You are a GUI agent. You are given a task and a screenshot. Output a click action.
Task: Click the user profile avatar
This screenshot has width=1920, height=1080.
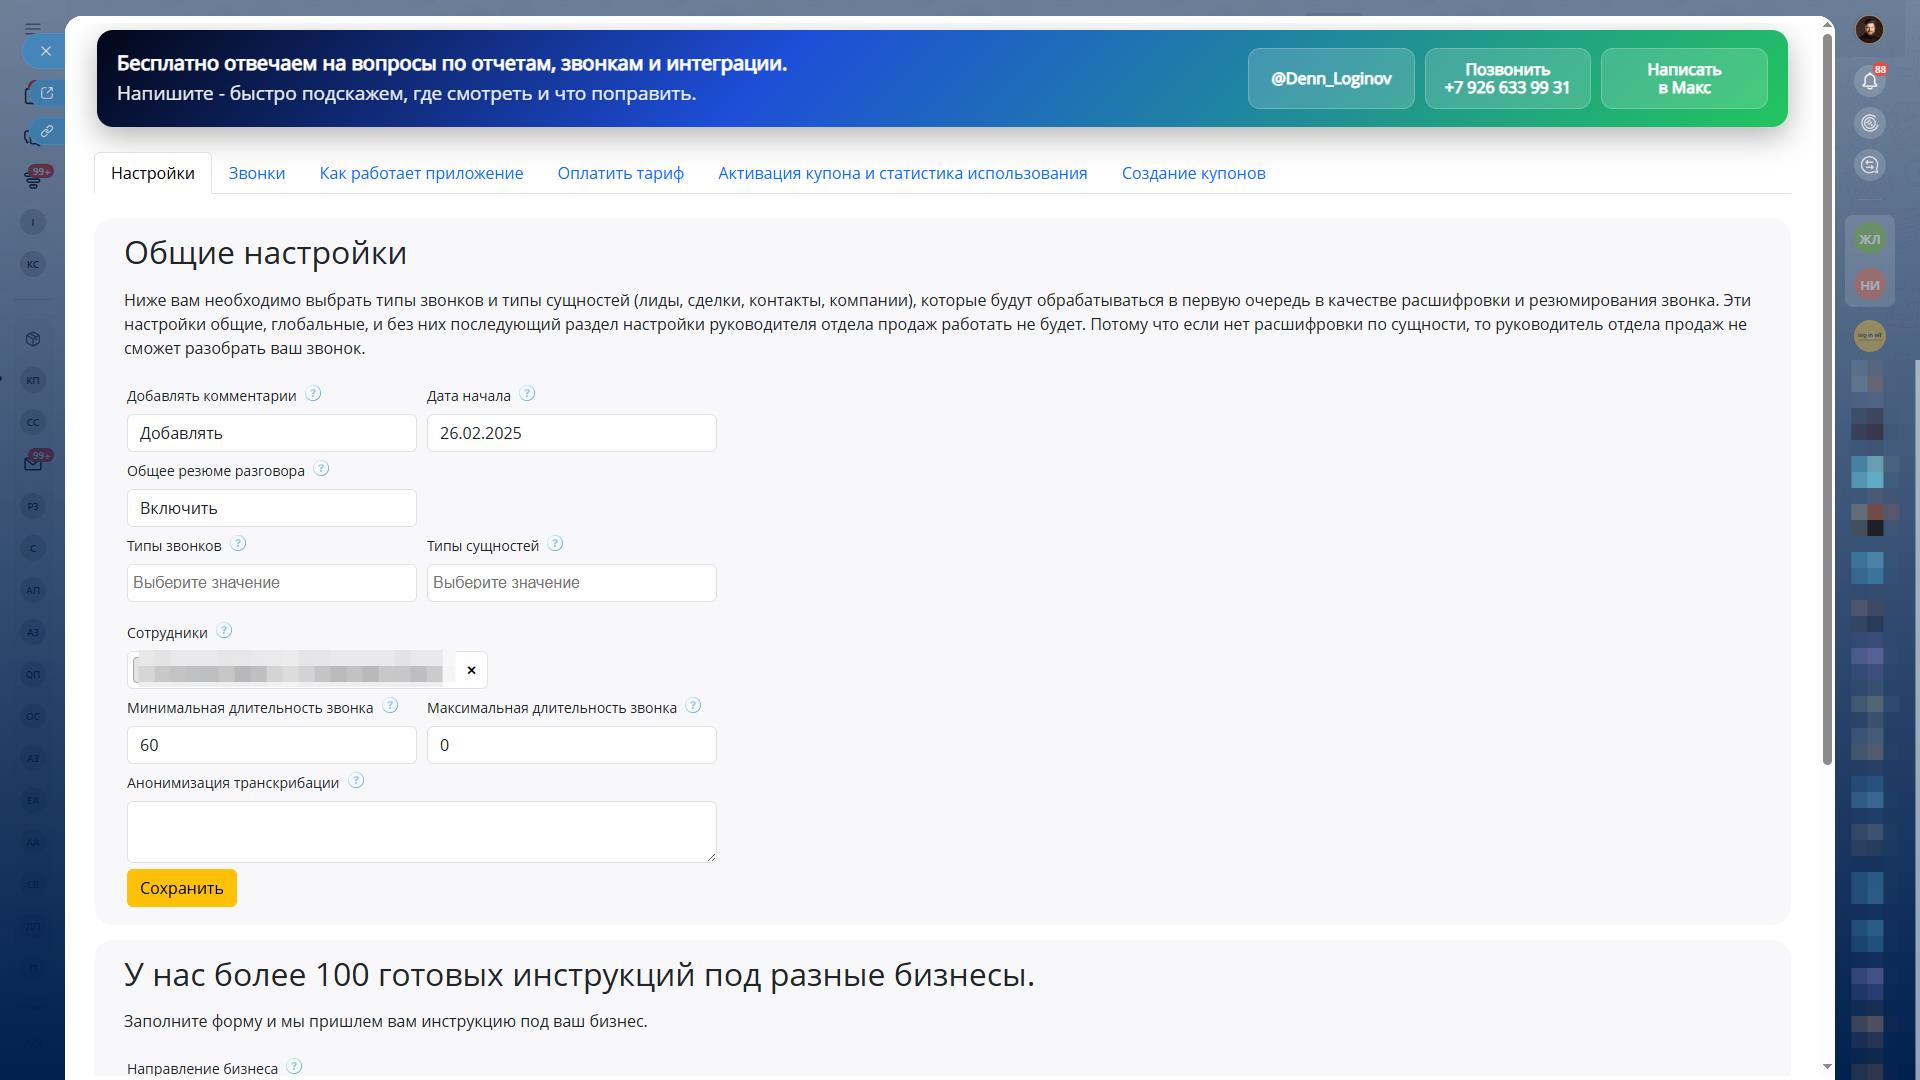[1869, 29]
